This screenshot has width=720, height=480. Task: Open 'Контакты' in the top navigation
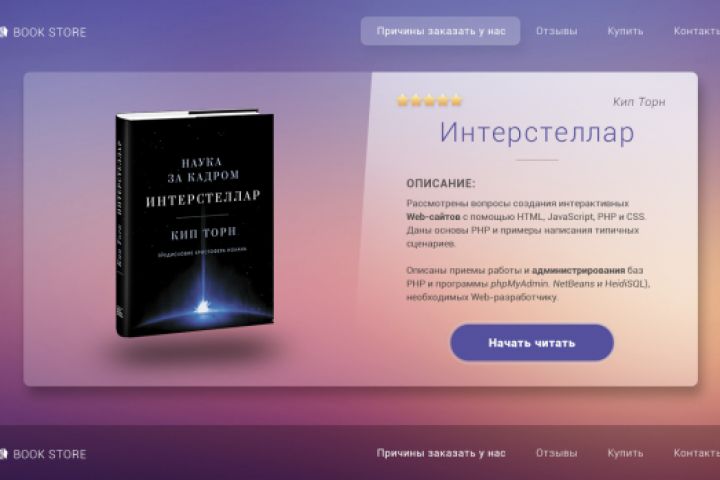[x=697, y=31]
